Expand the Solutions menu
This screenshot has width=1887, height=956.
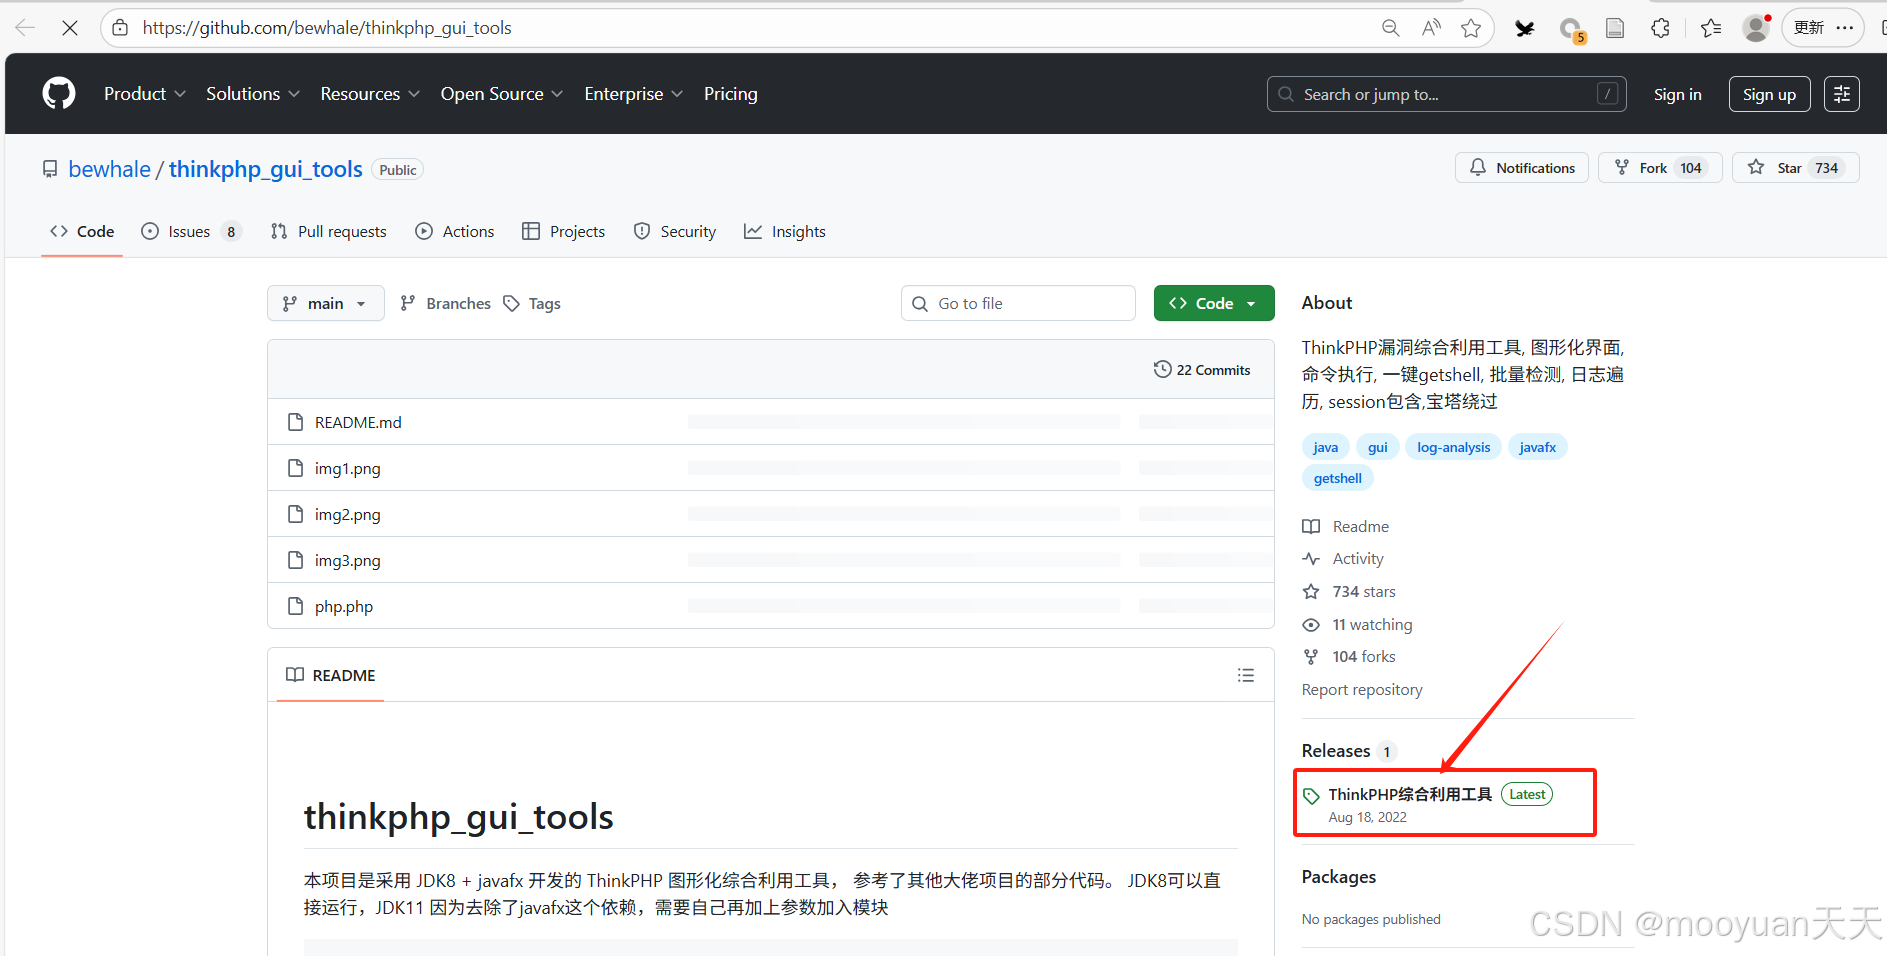[253, 94]
